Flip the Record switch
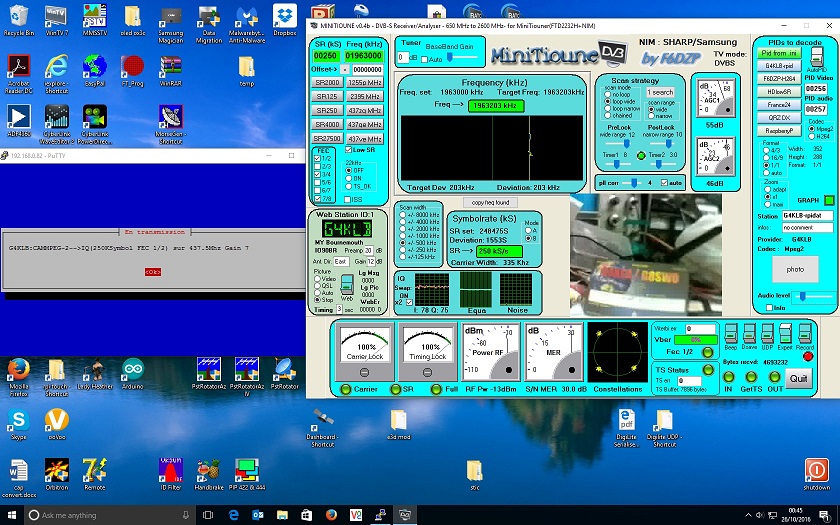 [x=804, y=334]
